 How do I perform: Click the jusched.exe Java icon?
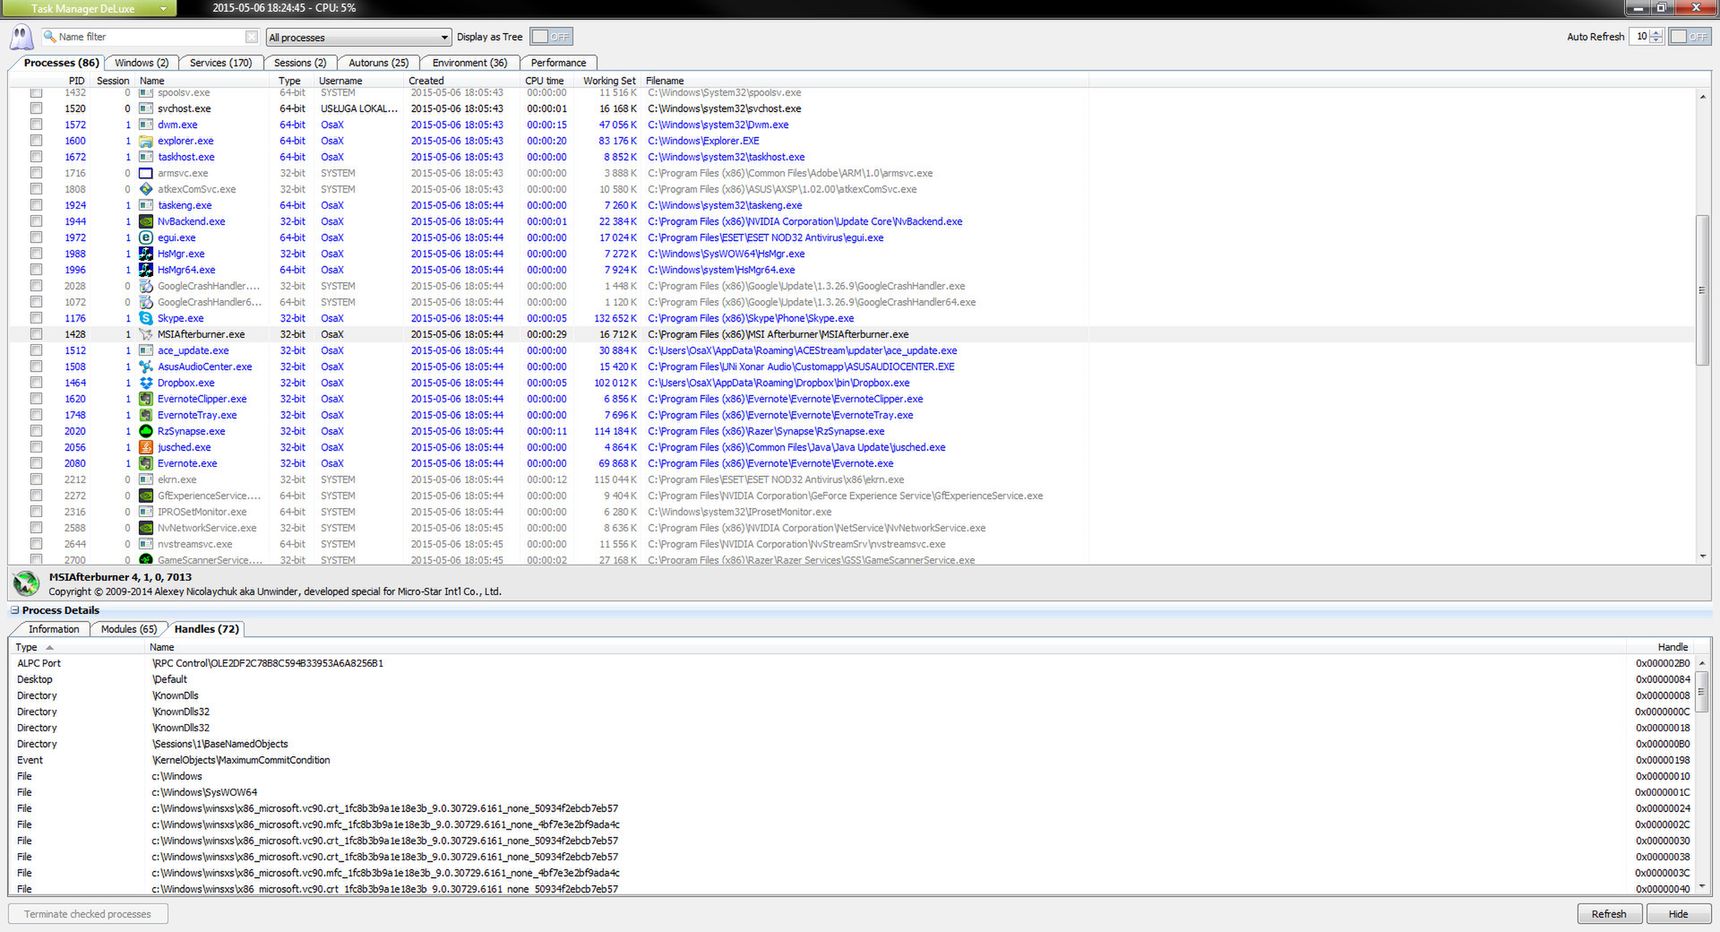[146, 447]
